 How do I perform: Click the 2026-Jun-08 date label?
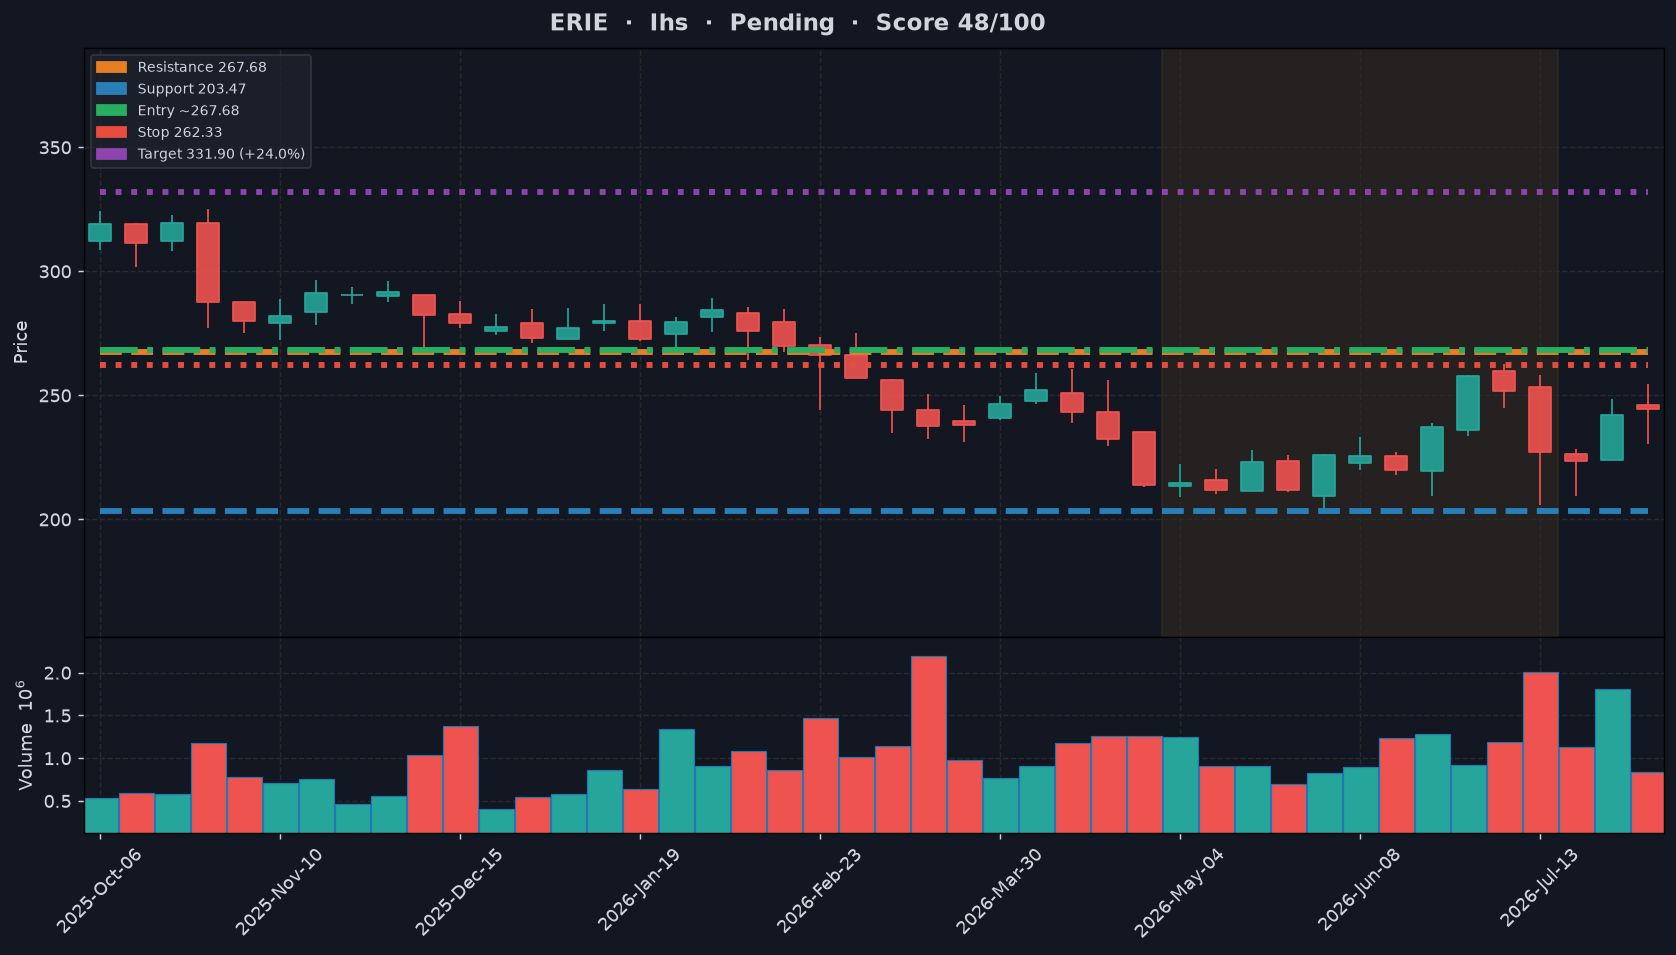(1359, 891)
